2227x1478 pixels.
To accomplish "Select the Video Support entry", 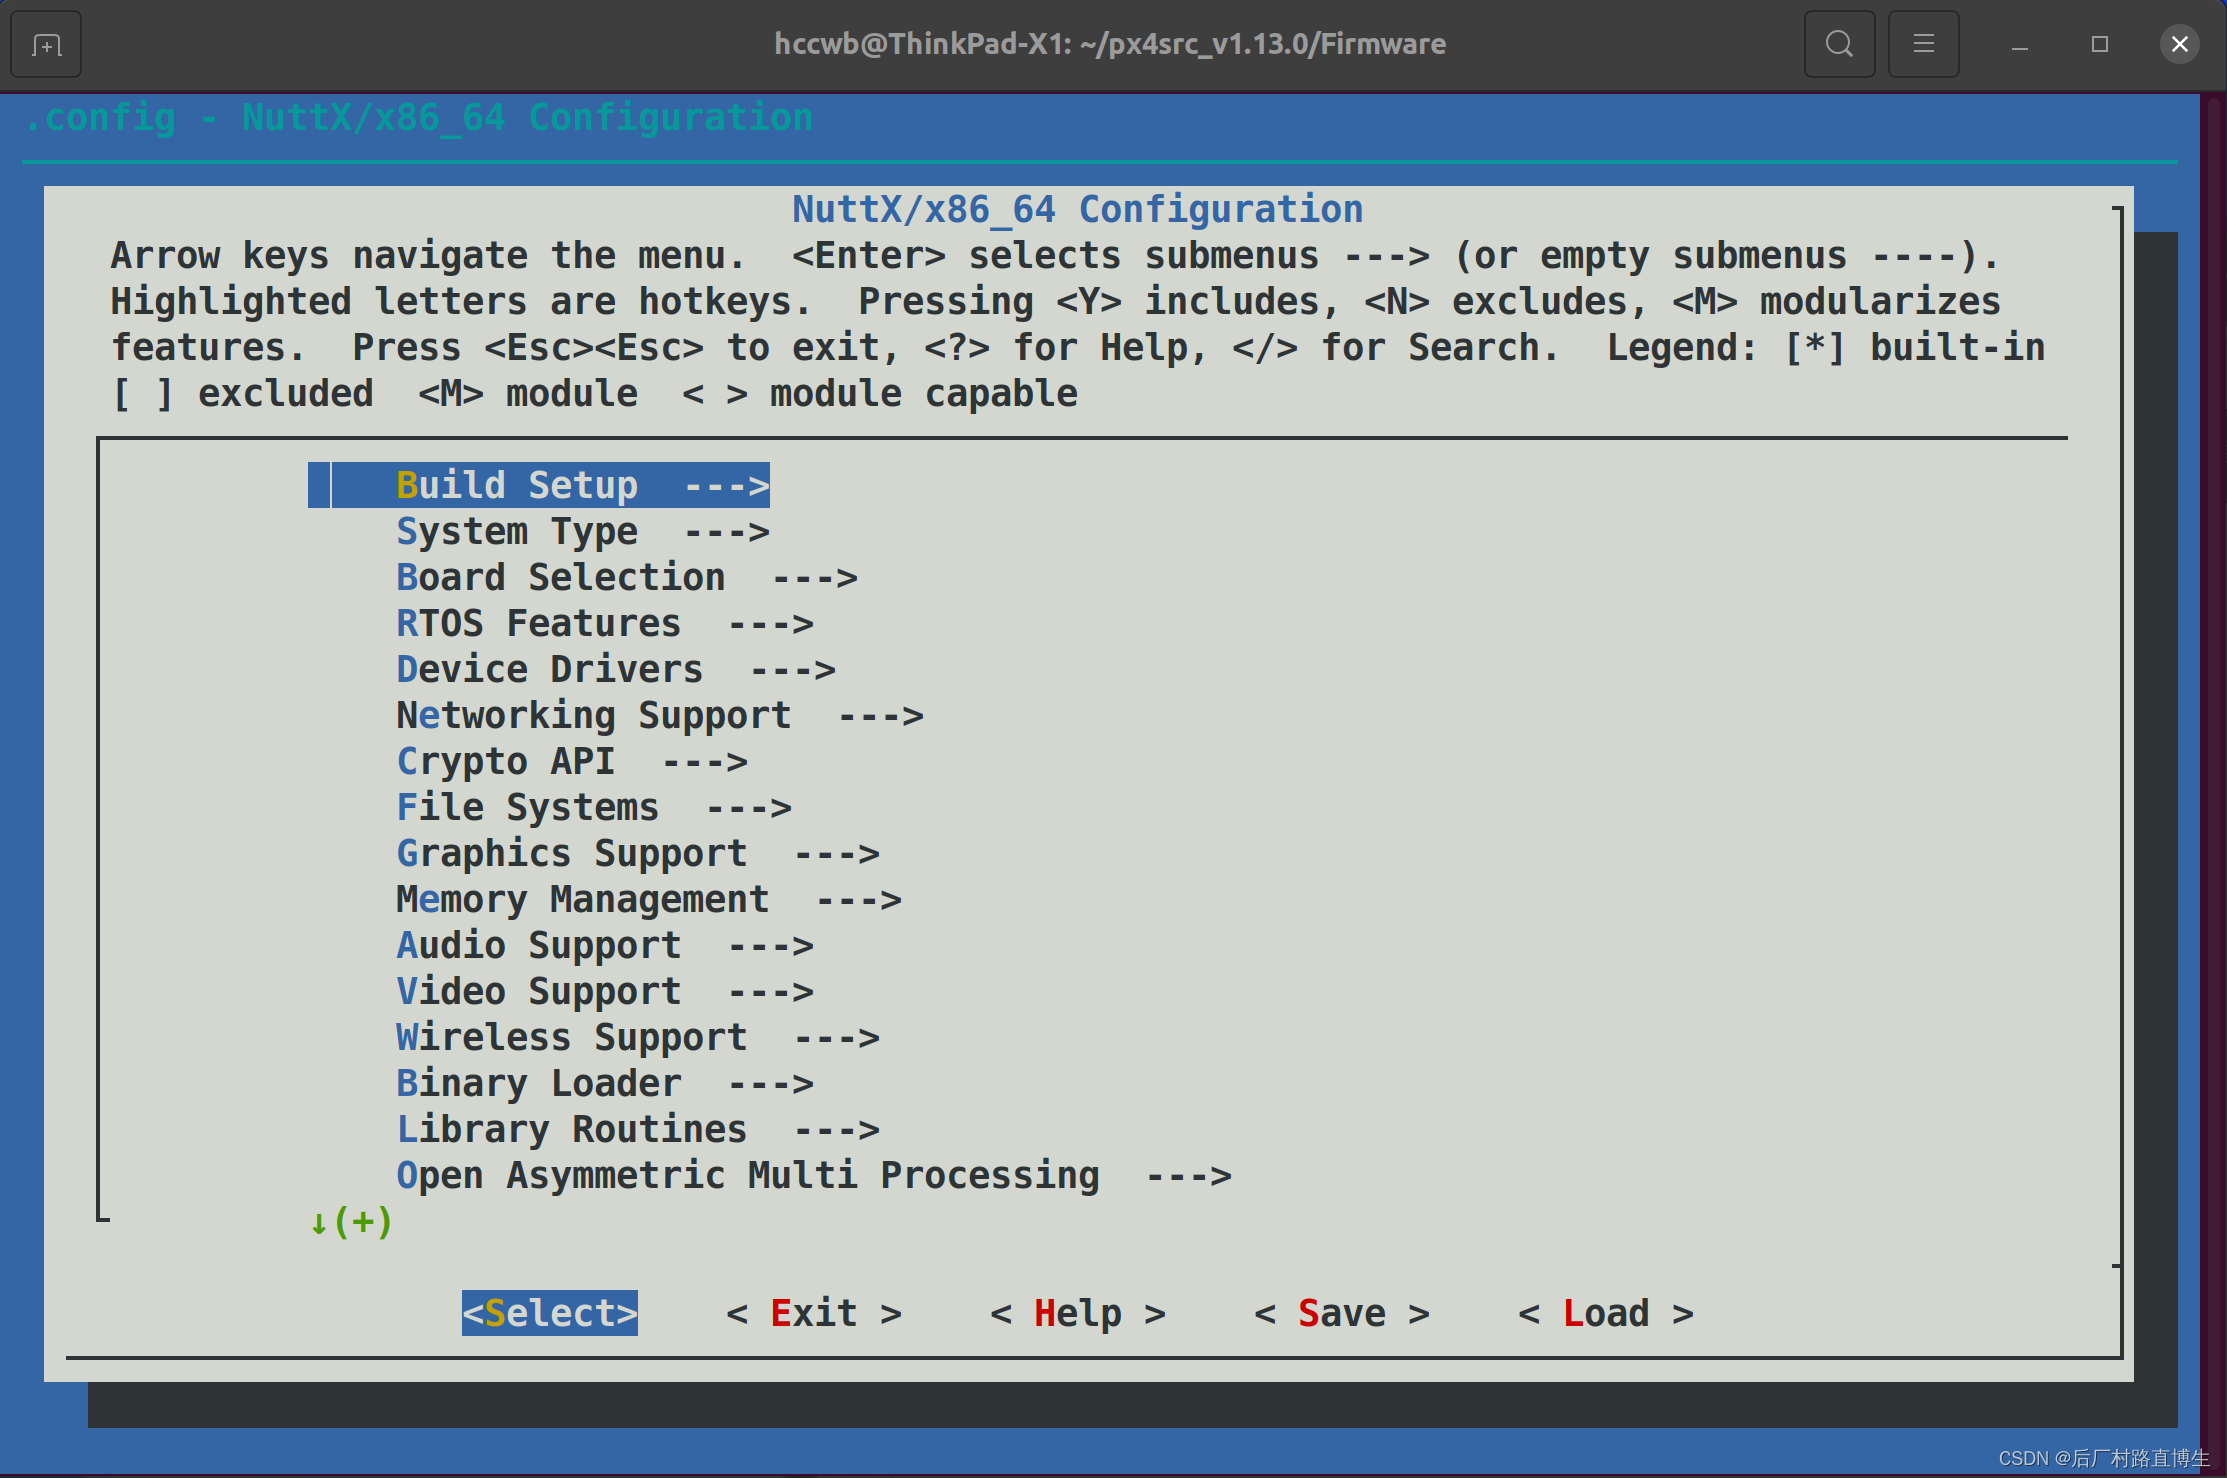I will (605, 992).
